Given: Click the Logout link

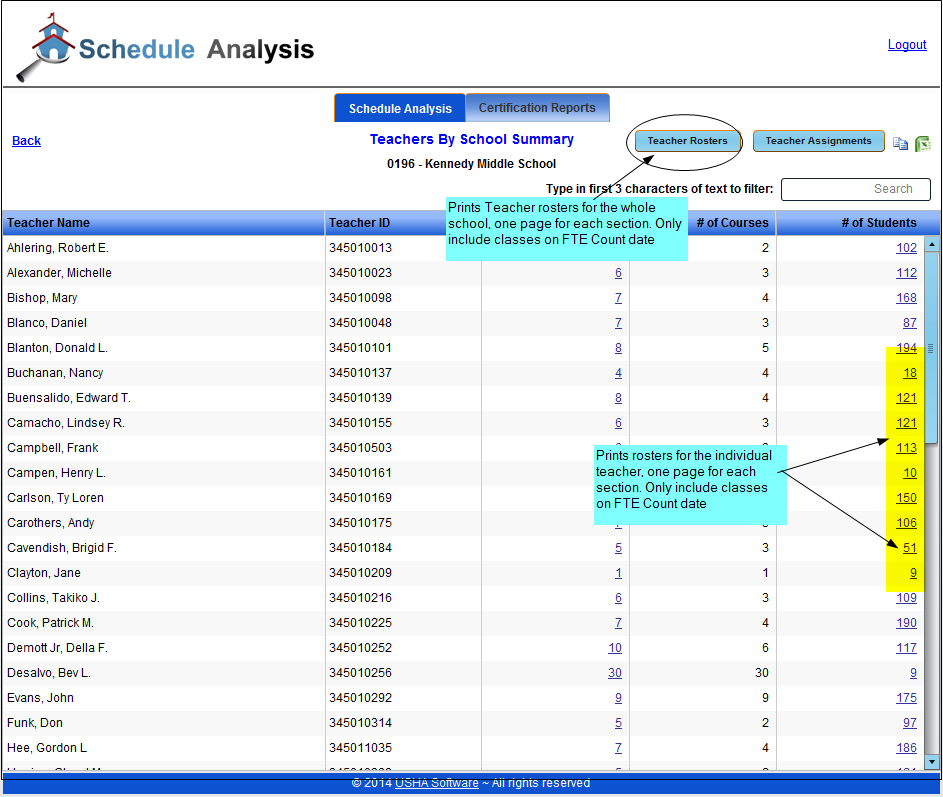Looking at the screenshot, I should (907, 45).
